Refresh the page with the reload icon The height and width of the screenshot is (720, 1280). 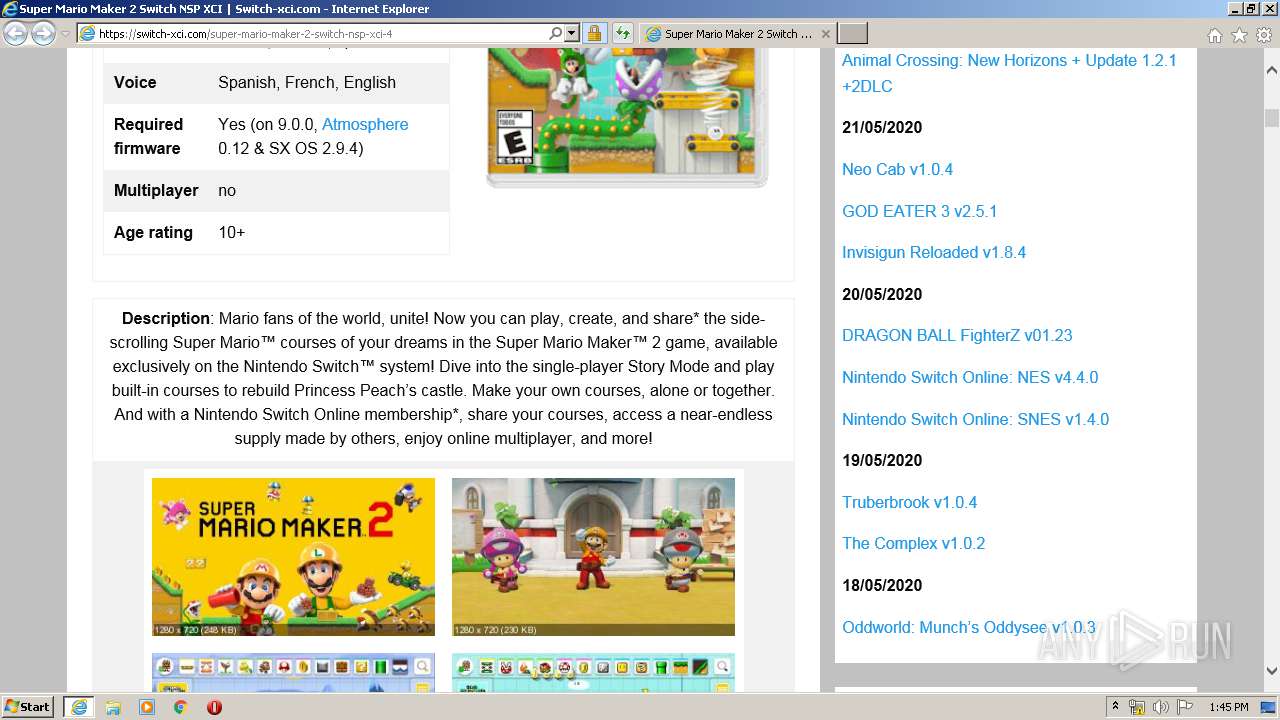622,33
